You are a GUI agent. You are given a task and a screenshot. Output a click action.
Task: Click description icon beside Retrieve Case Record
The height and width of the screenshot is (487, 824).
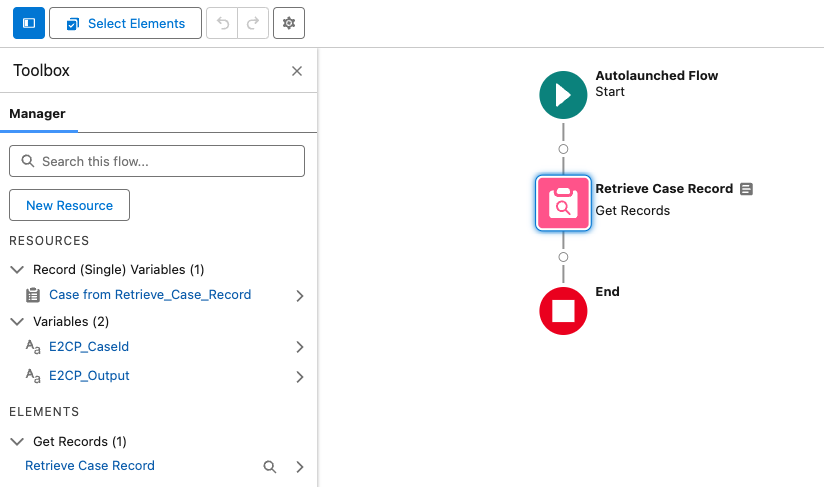point(746,189)
